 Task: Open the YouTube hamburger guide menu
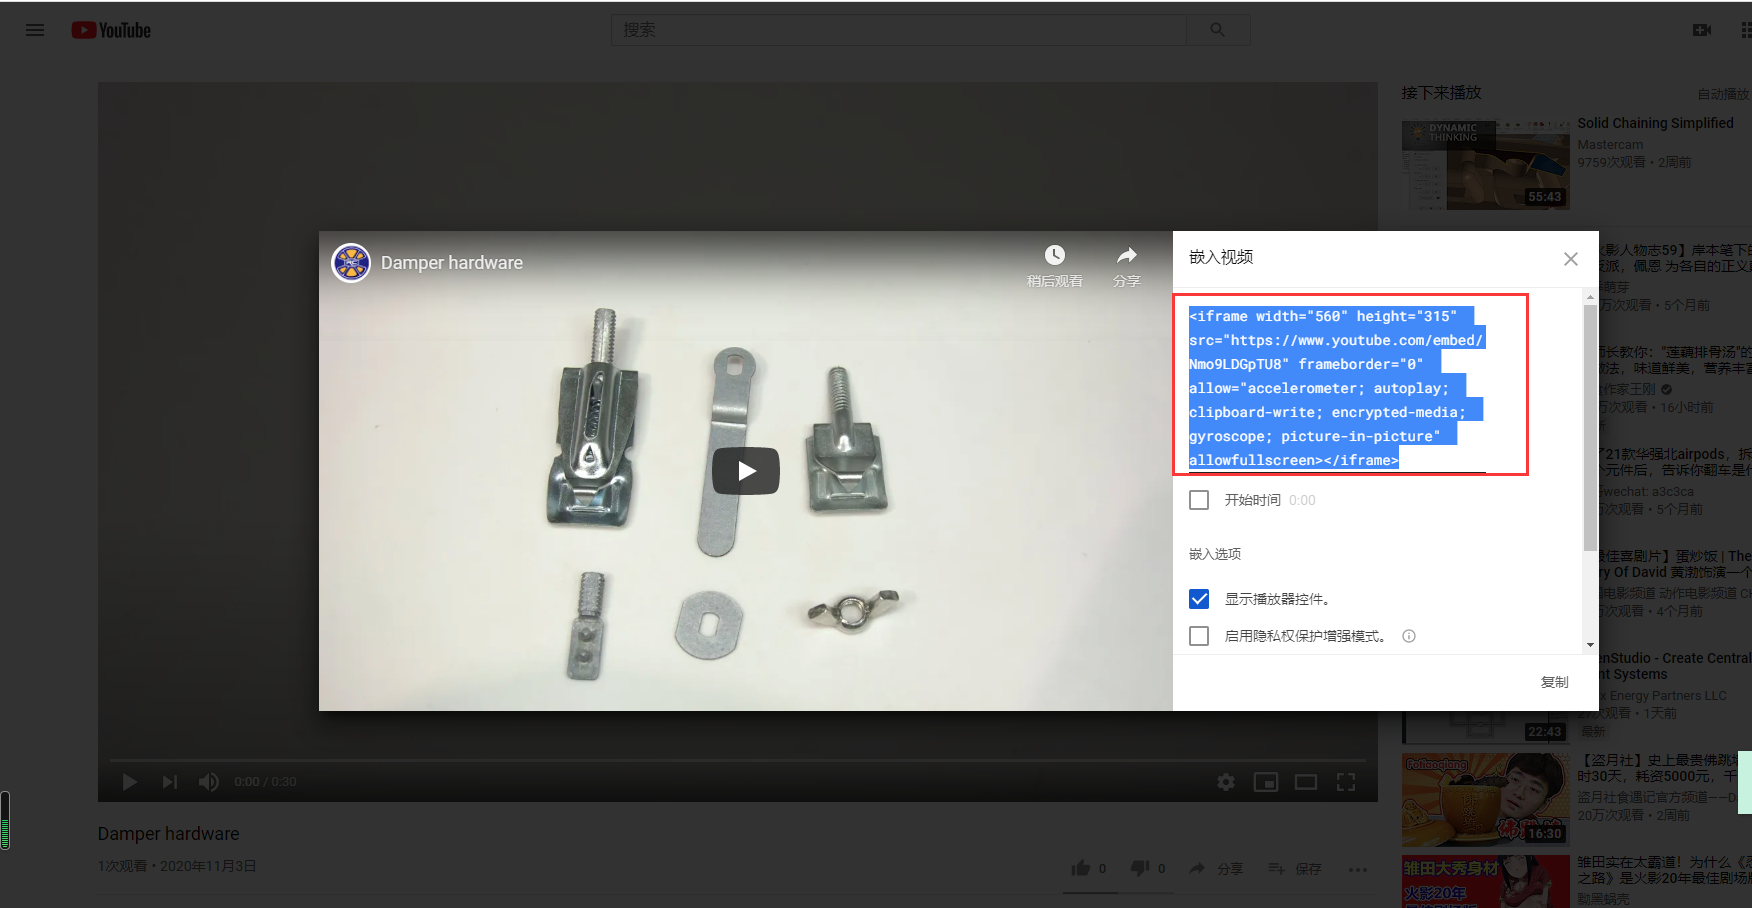point(35,30)
